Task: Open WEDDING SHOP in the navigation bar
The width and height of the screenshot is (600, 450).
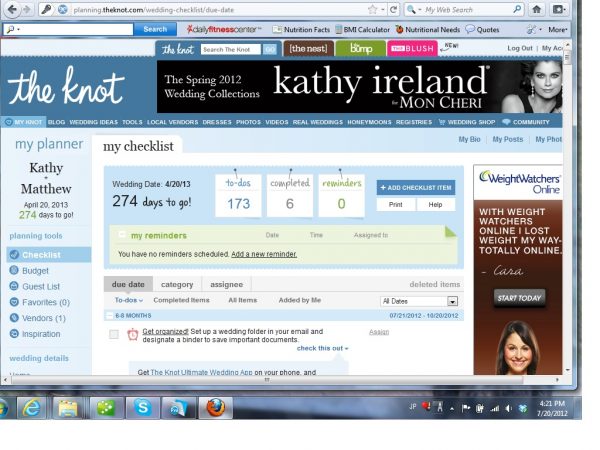Action: pyautogui.click(x=467, y=122)
